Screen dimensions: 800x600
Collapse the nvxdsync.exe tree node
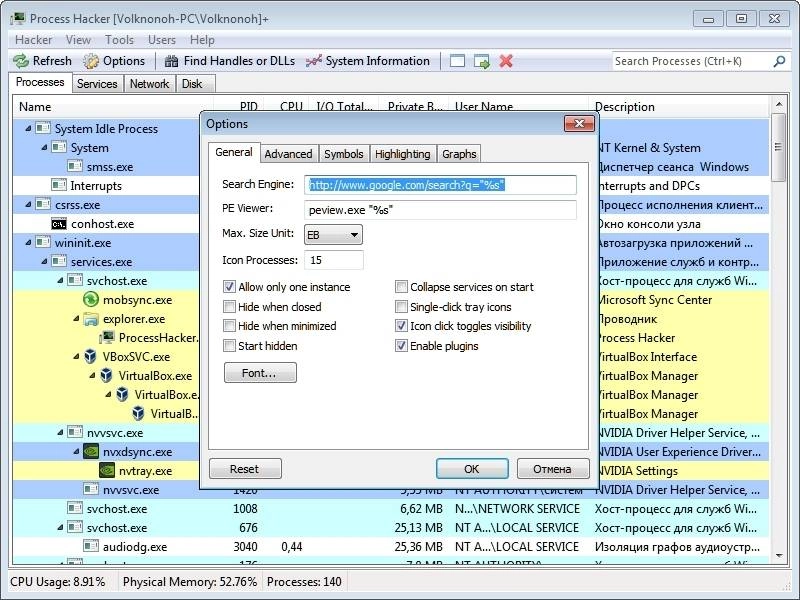[x=76, y=452]
